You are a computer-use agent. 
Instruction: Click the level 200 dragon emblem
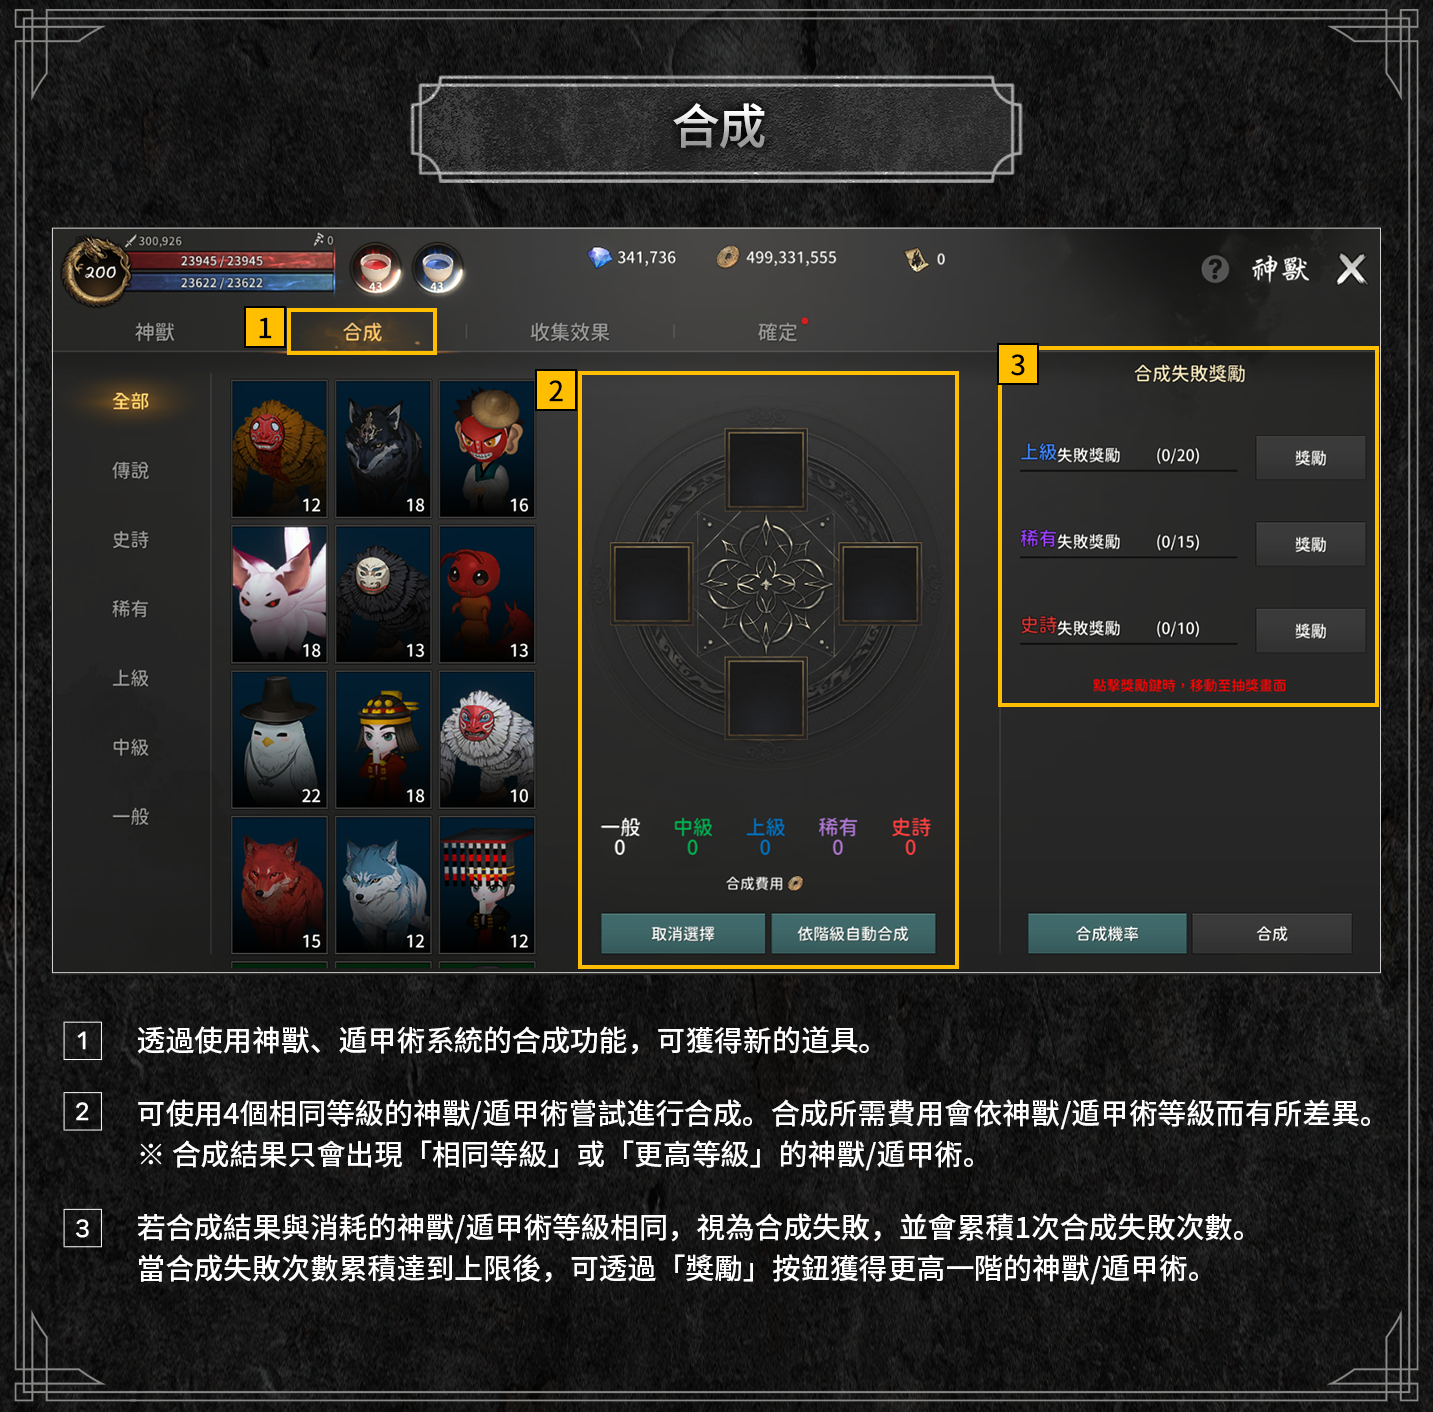click(x=97, y=270)
